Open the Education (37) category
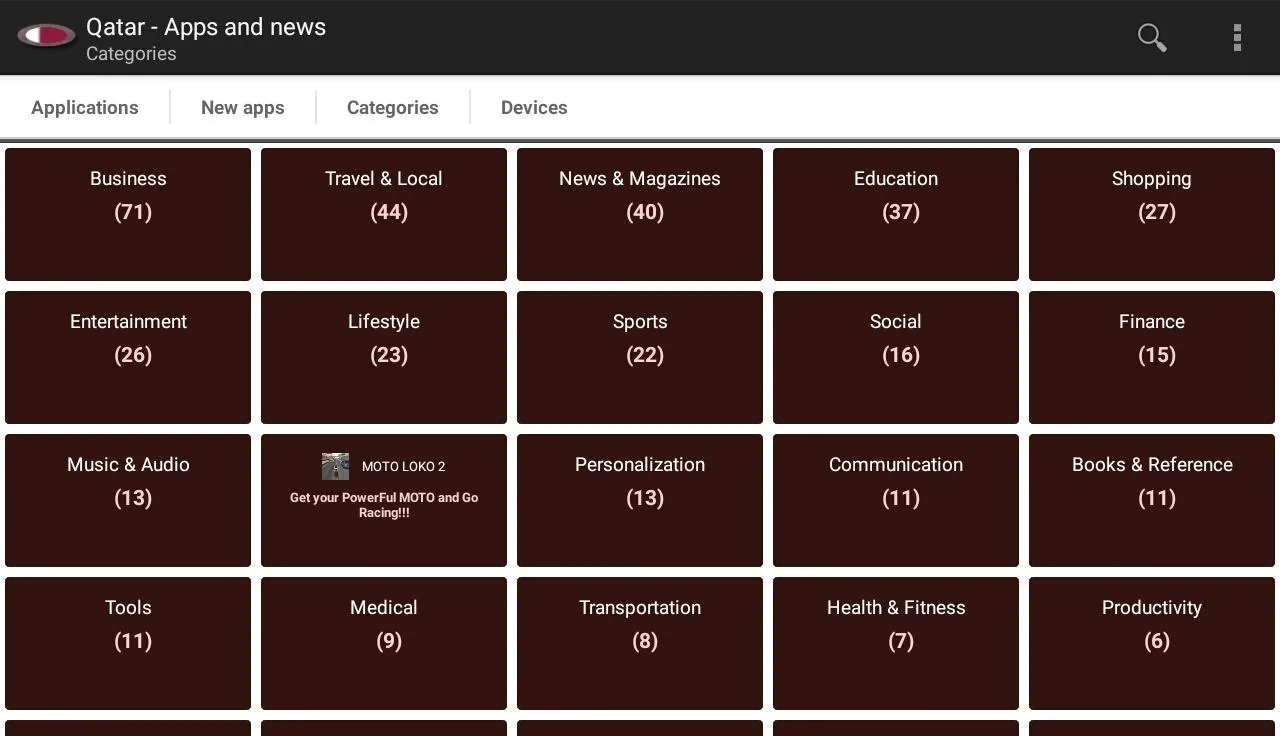1280x736 pixels. [896, 214]
